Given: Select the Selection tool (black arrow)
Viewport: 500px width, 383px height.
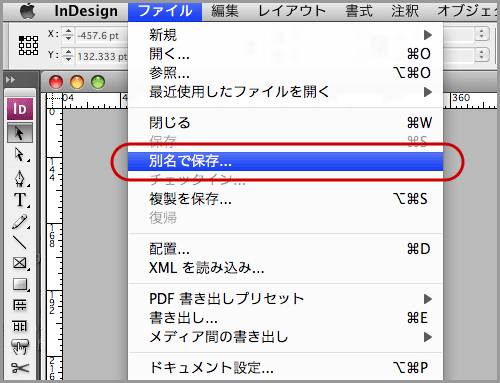Looking at the screenshot, I should pos(20,133).
